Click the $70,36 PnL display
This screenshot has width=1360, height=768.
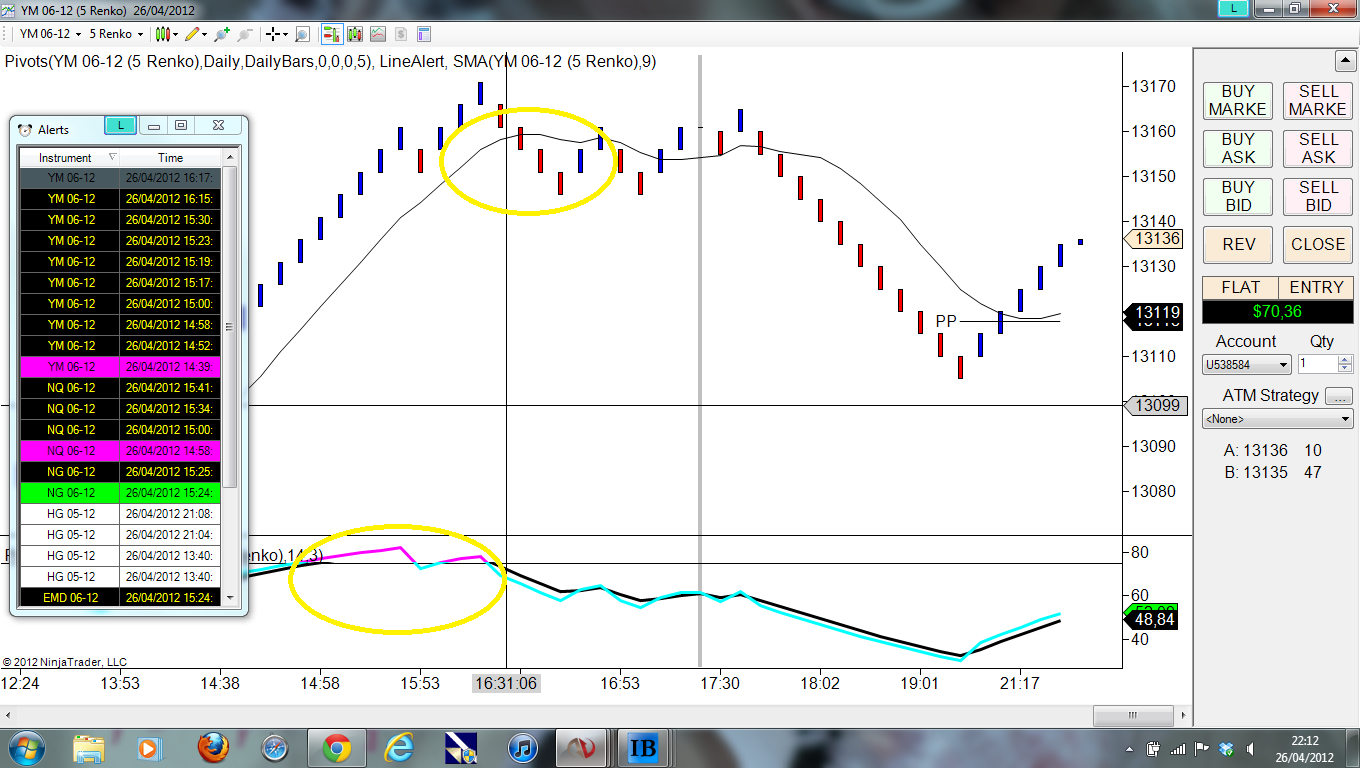pyautogui.click(x=1278, y=311)
